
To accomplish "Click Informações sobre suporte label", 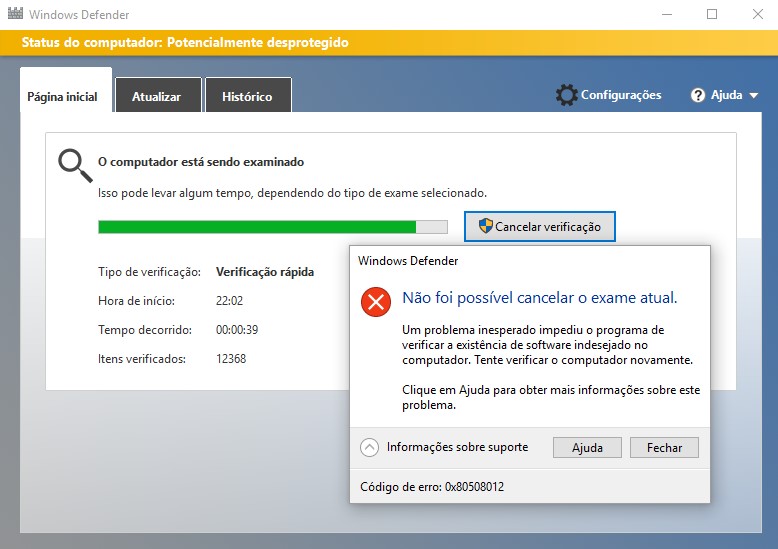I will tap(457, 447).
